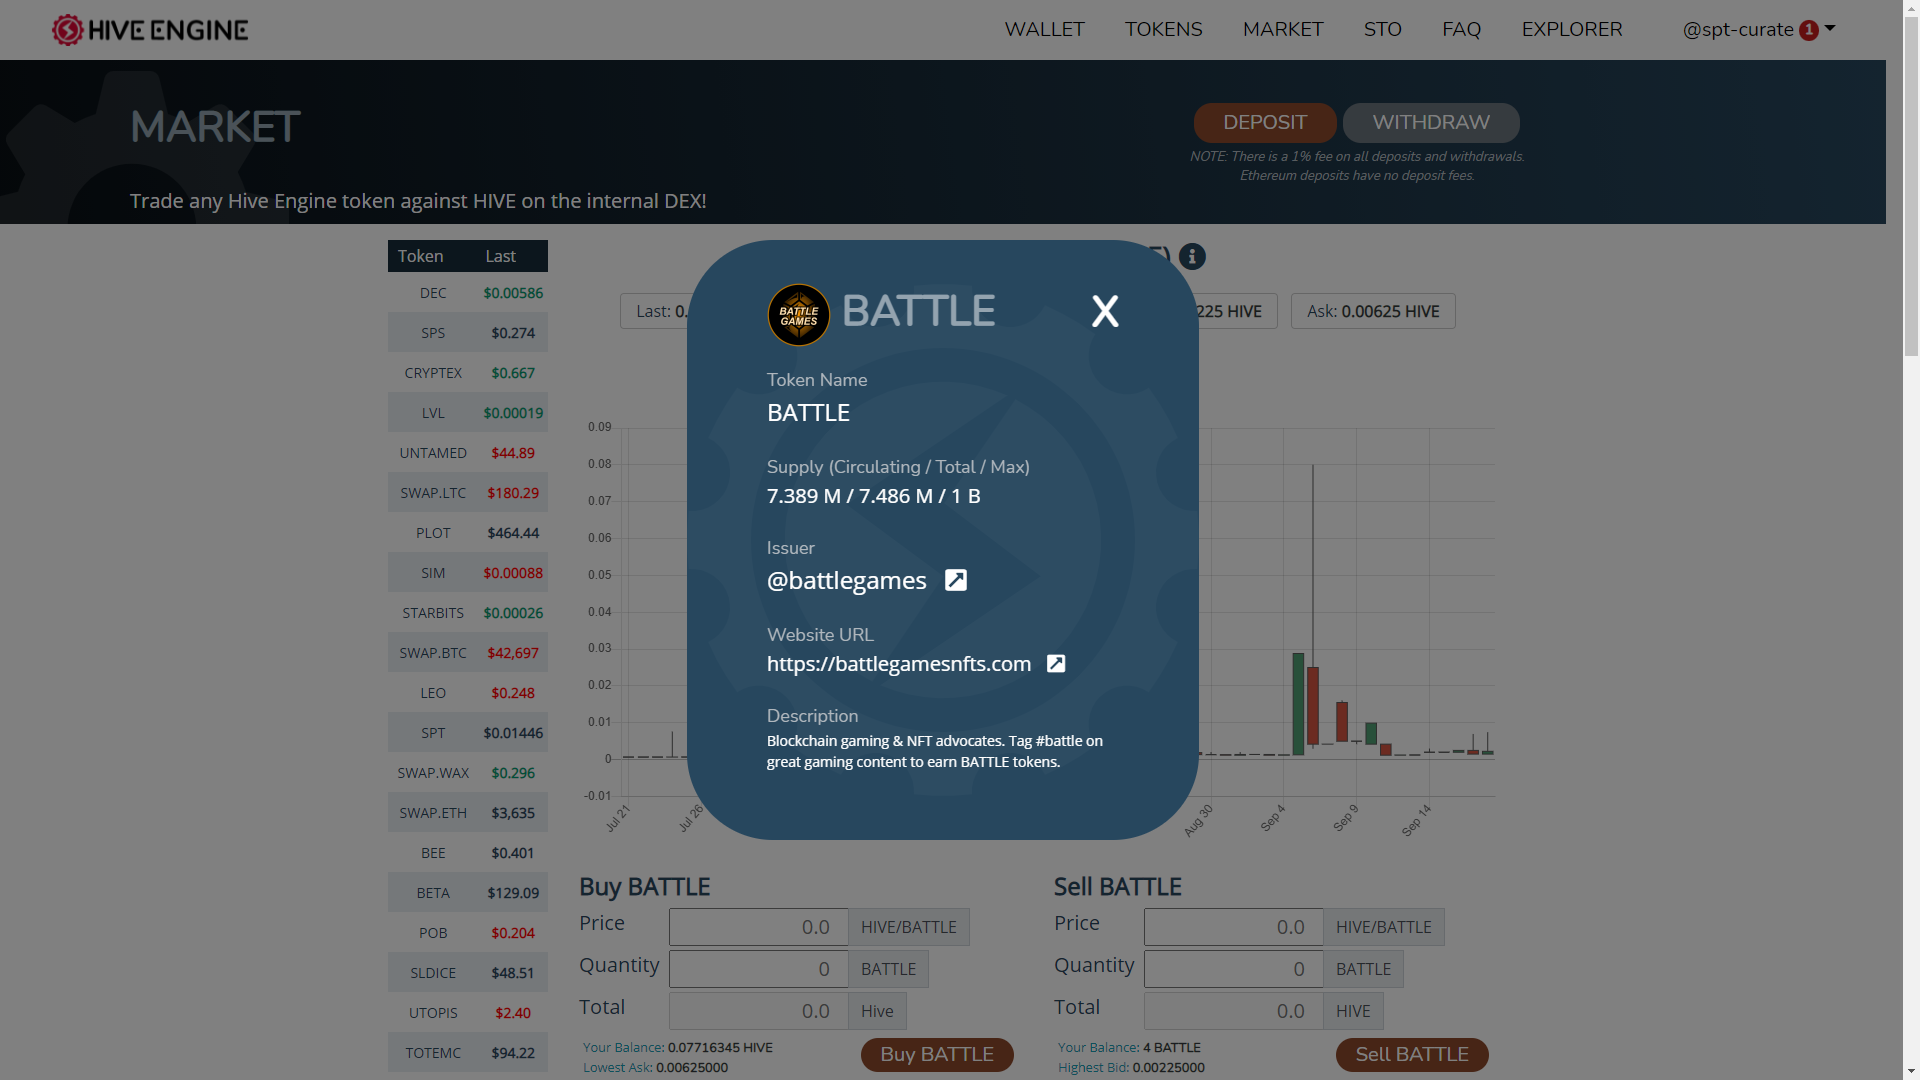
Task: Select the PLOT token row
Action: tap(468, 533)
